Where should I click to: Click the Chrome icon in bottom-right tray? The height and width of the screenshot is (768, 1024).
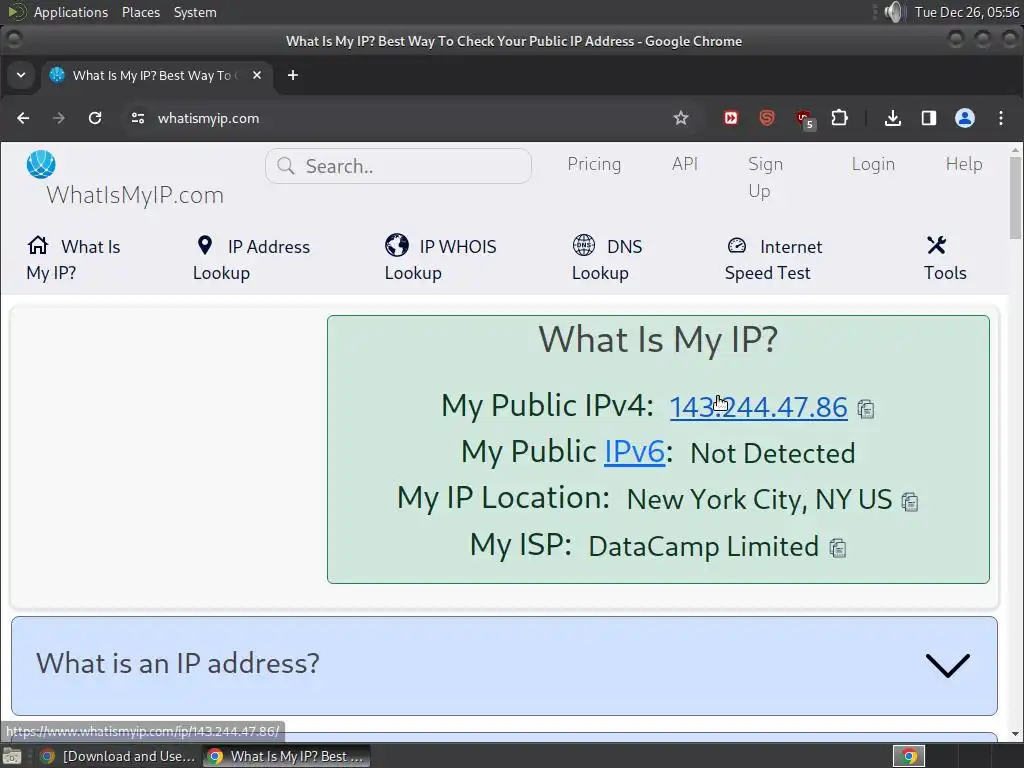tap(908, 756)
